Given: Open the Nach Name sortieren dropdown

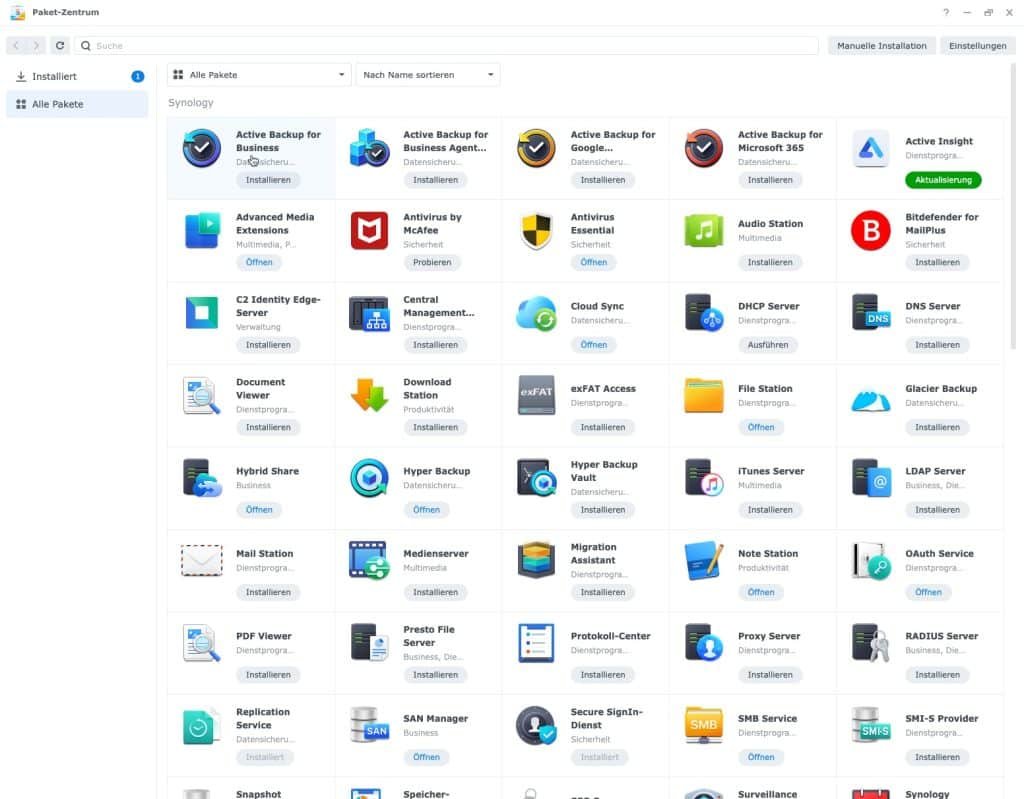Looking at the screenshot, I should (x=428, y=74).
